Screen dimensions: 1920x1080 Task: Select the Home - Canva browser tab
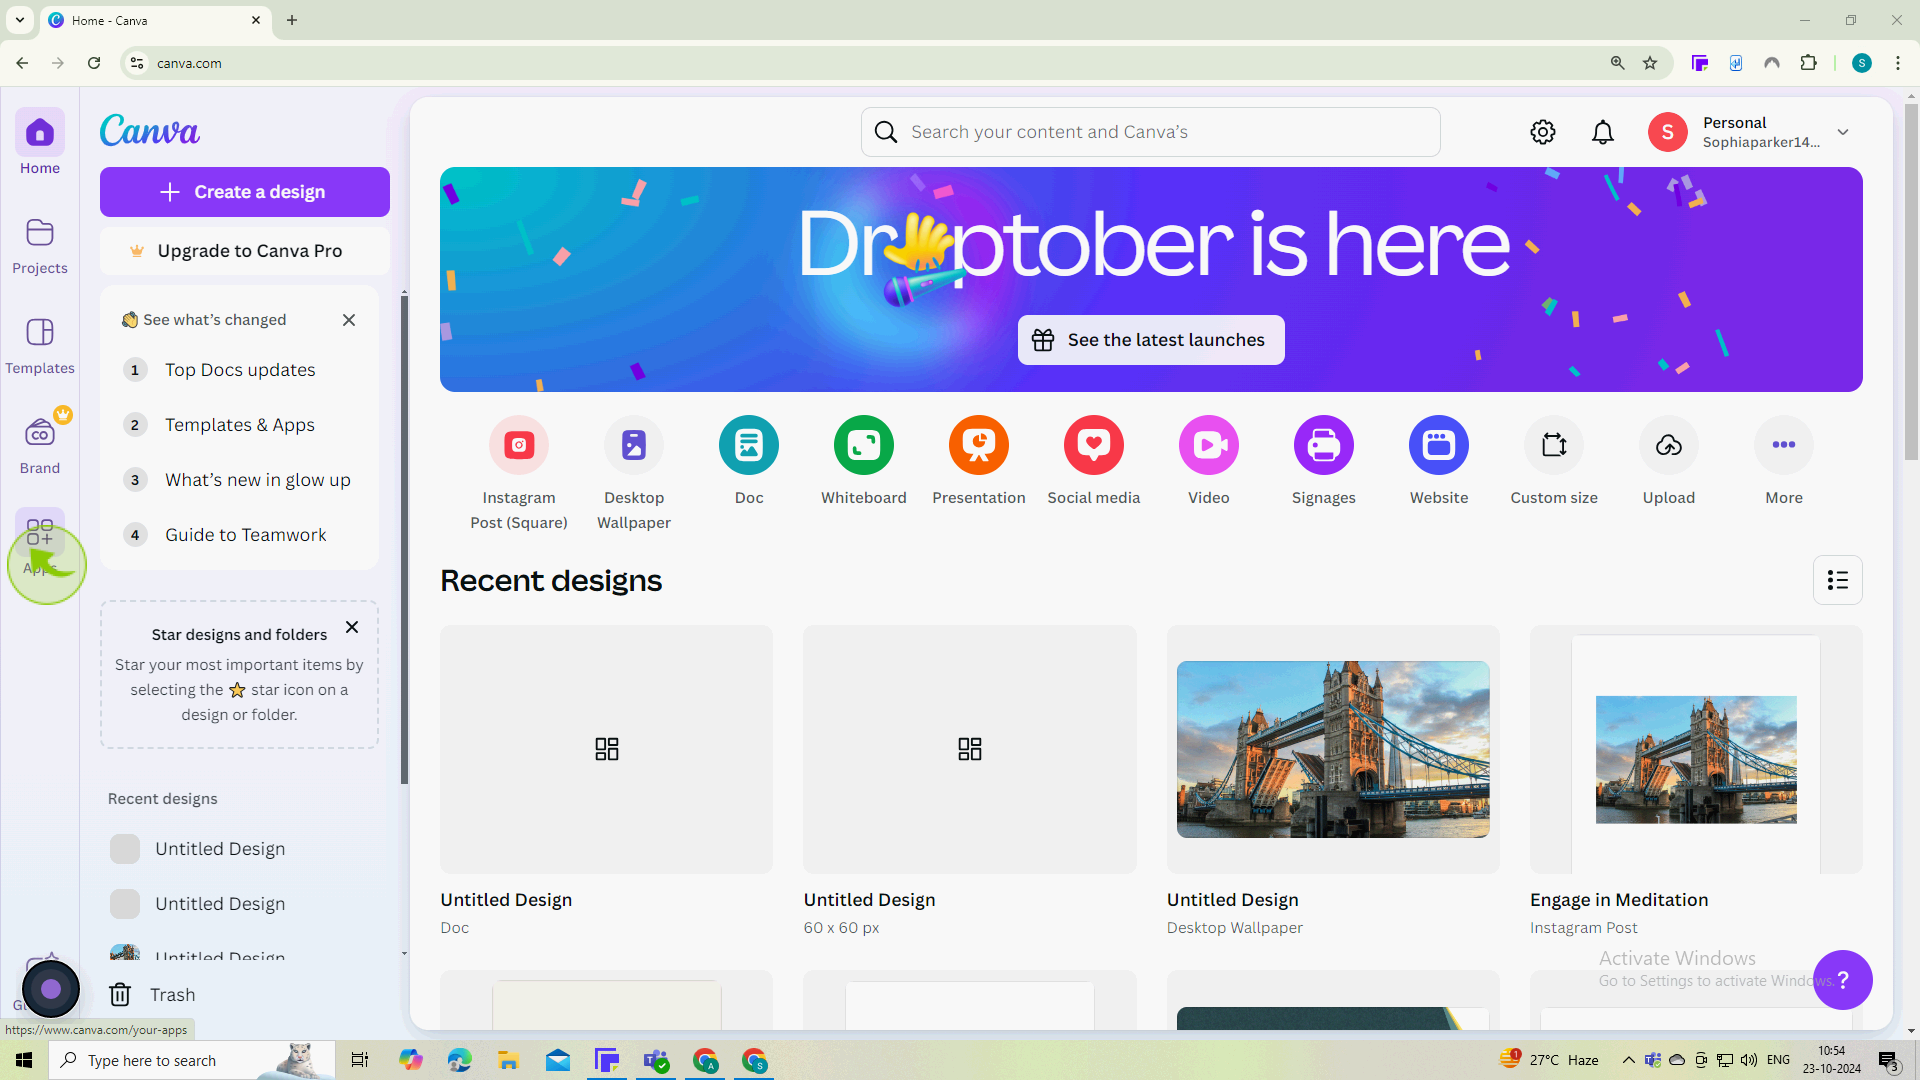(x=155, y=20)
